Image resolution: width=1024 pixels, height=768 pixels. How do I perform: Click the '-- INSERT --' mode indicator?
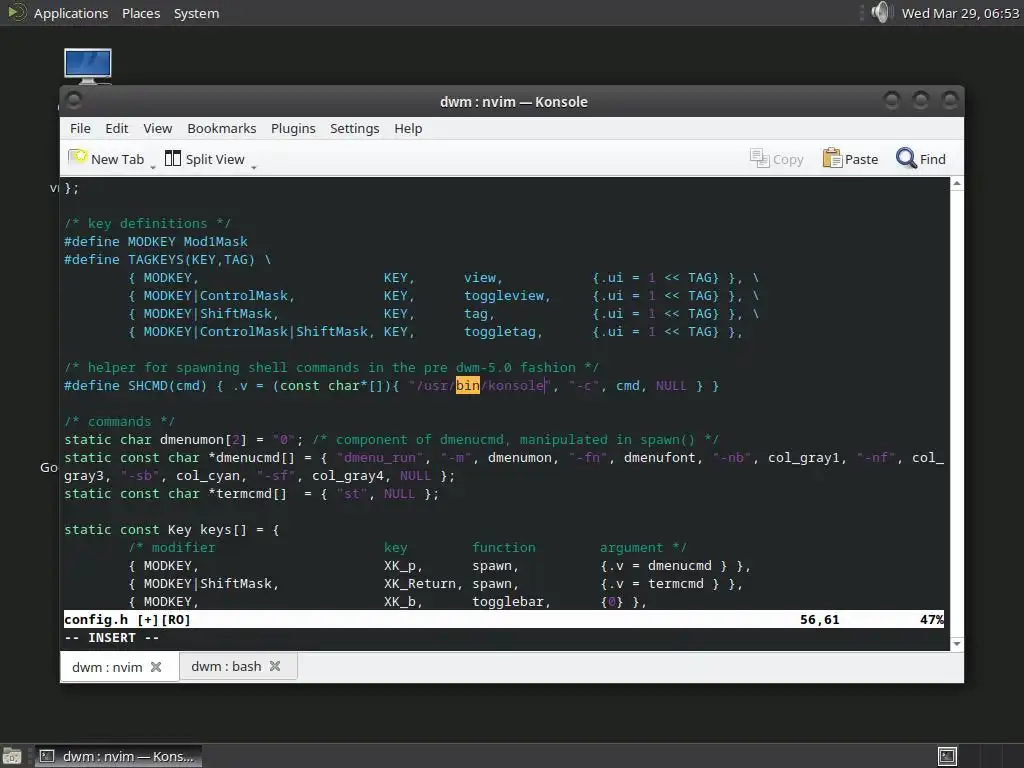pyautogui.click(x=112, y=637)
